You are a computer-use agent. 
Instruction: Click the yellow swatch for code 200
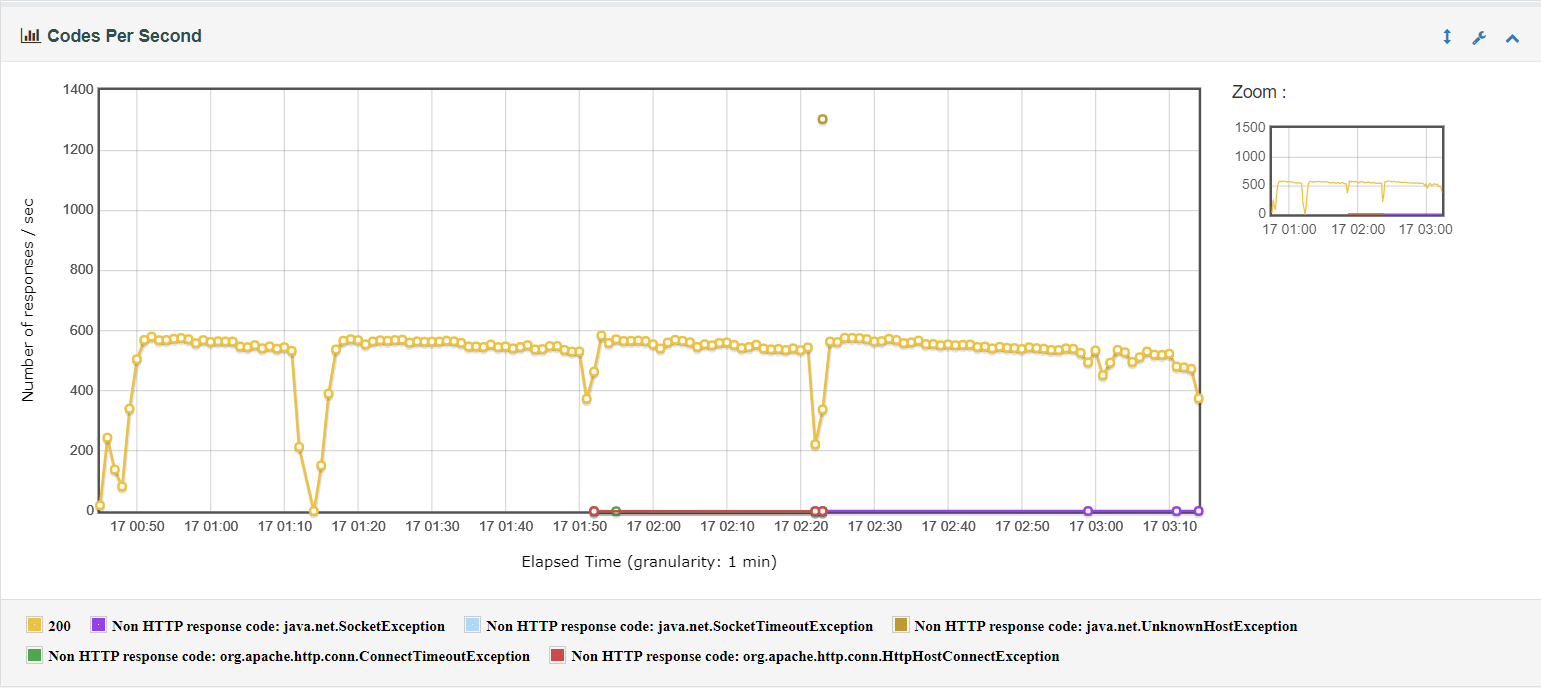tap(34, 625)
